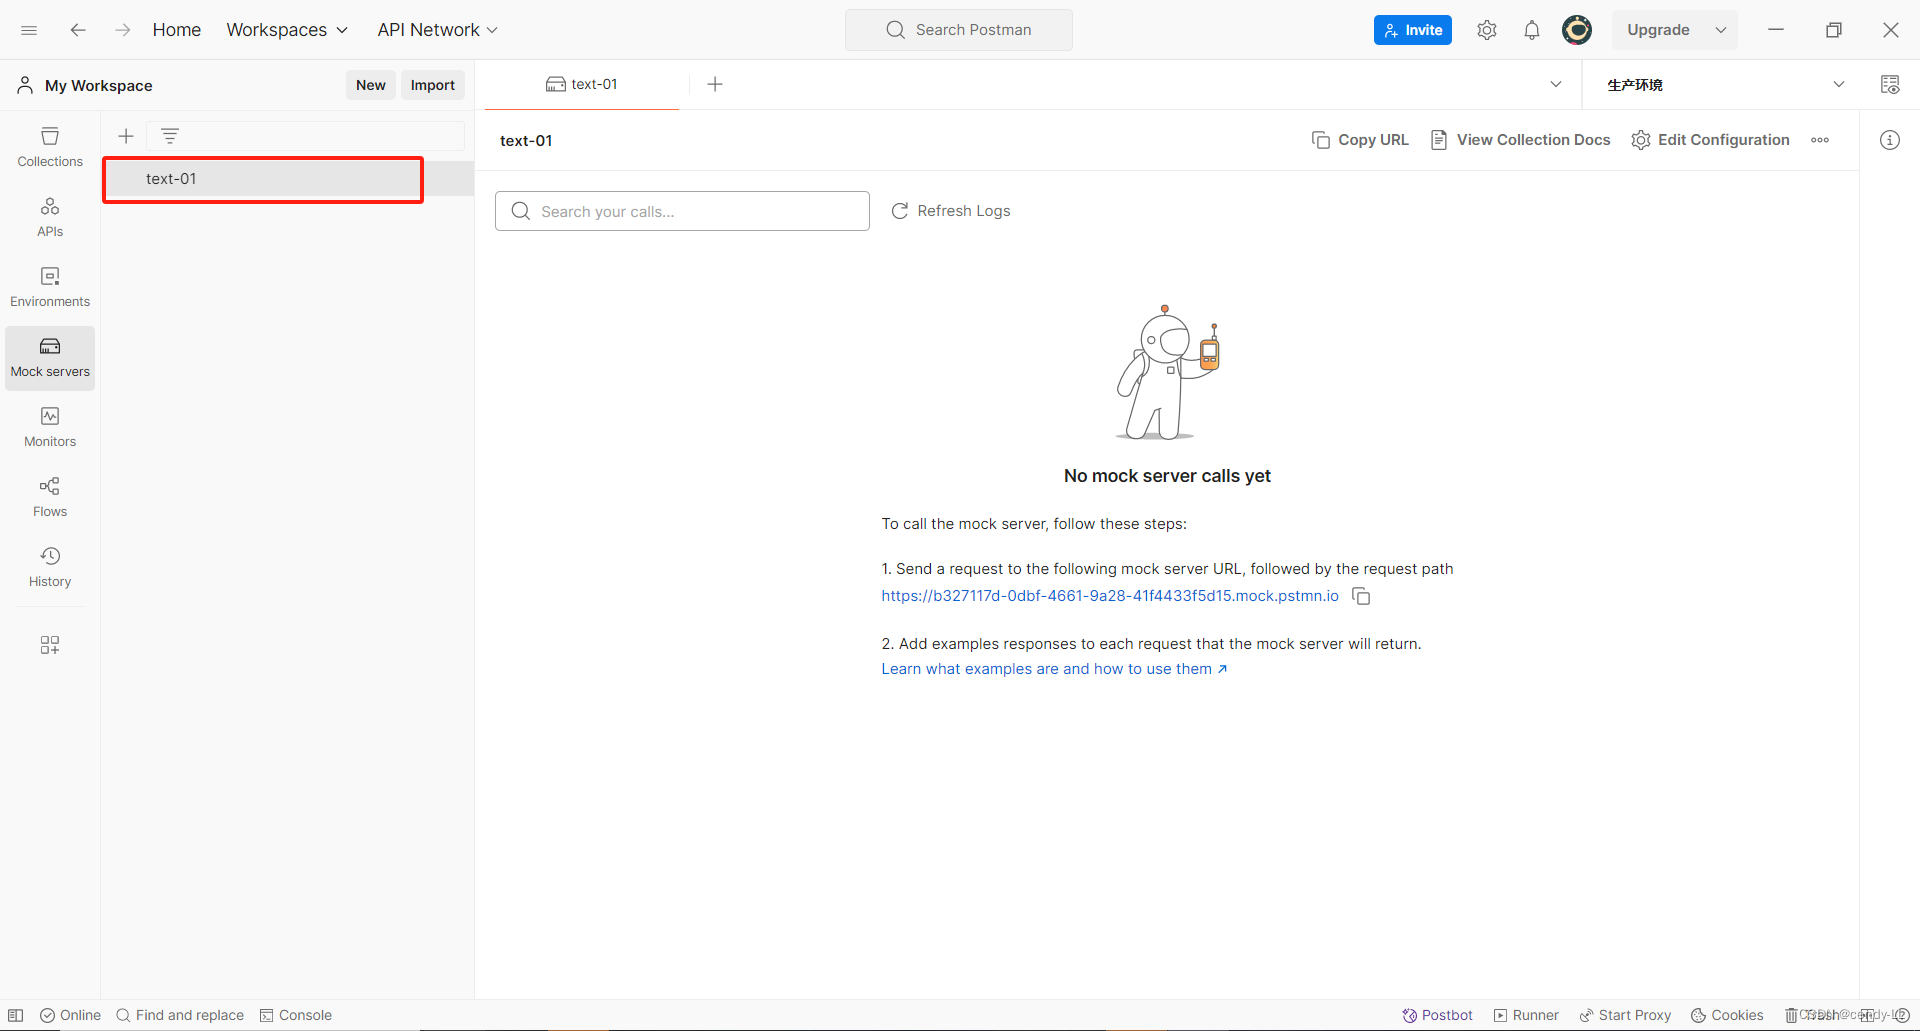Open Collections in sidebar
Screen dimensions: 1920x1031
coord(50,147)
